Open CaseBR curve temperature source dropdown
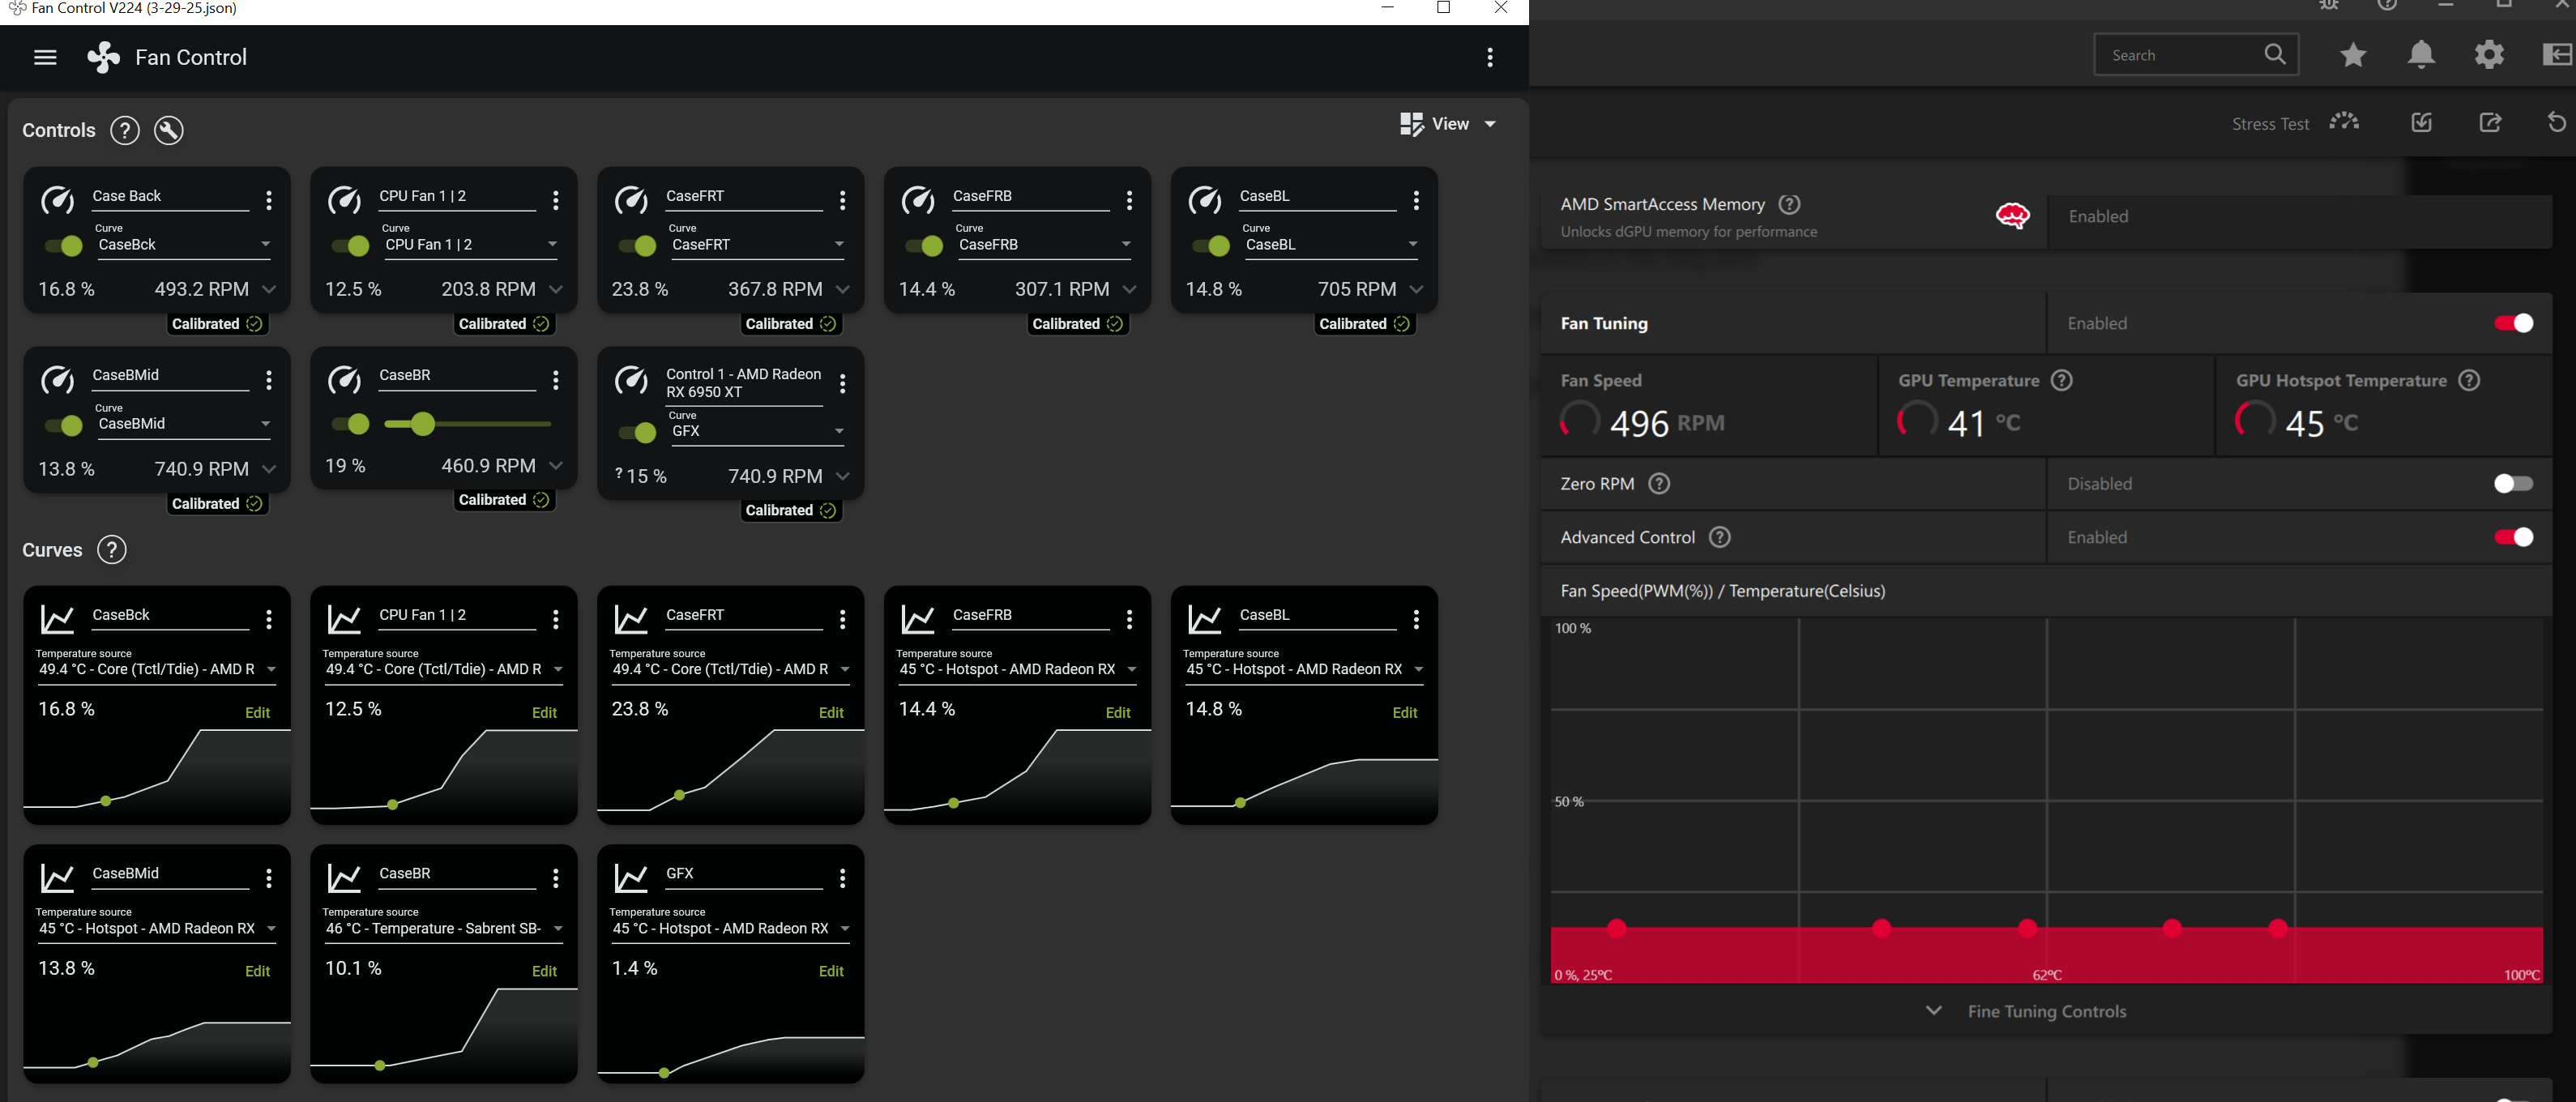 pyautogui.click(x=443, y=928)
